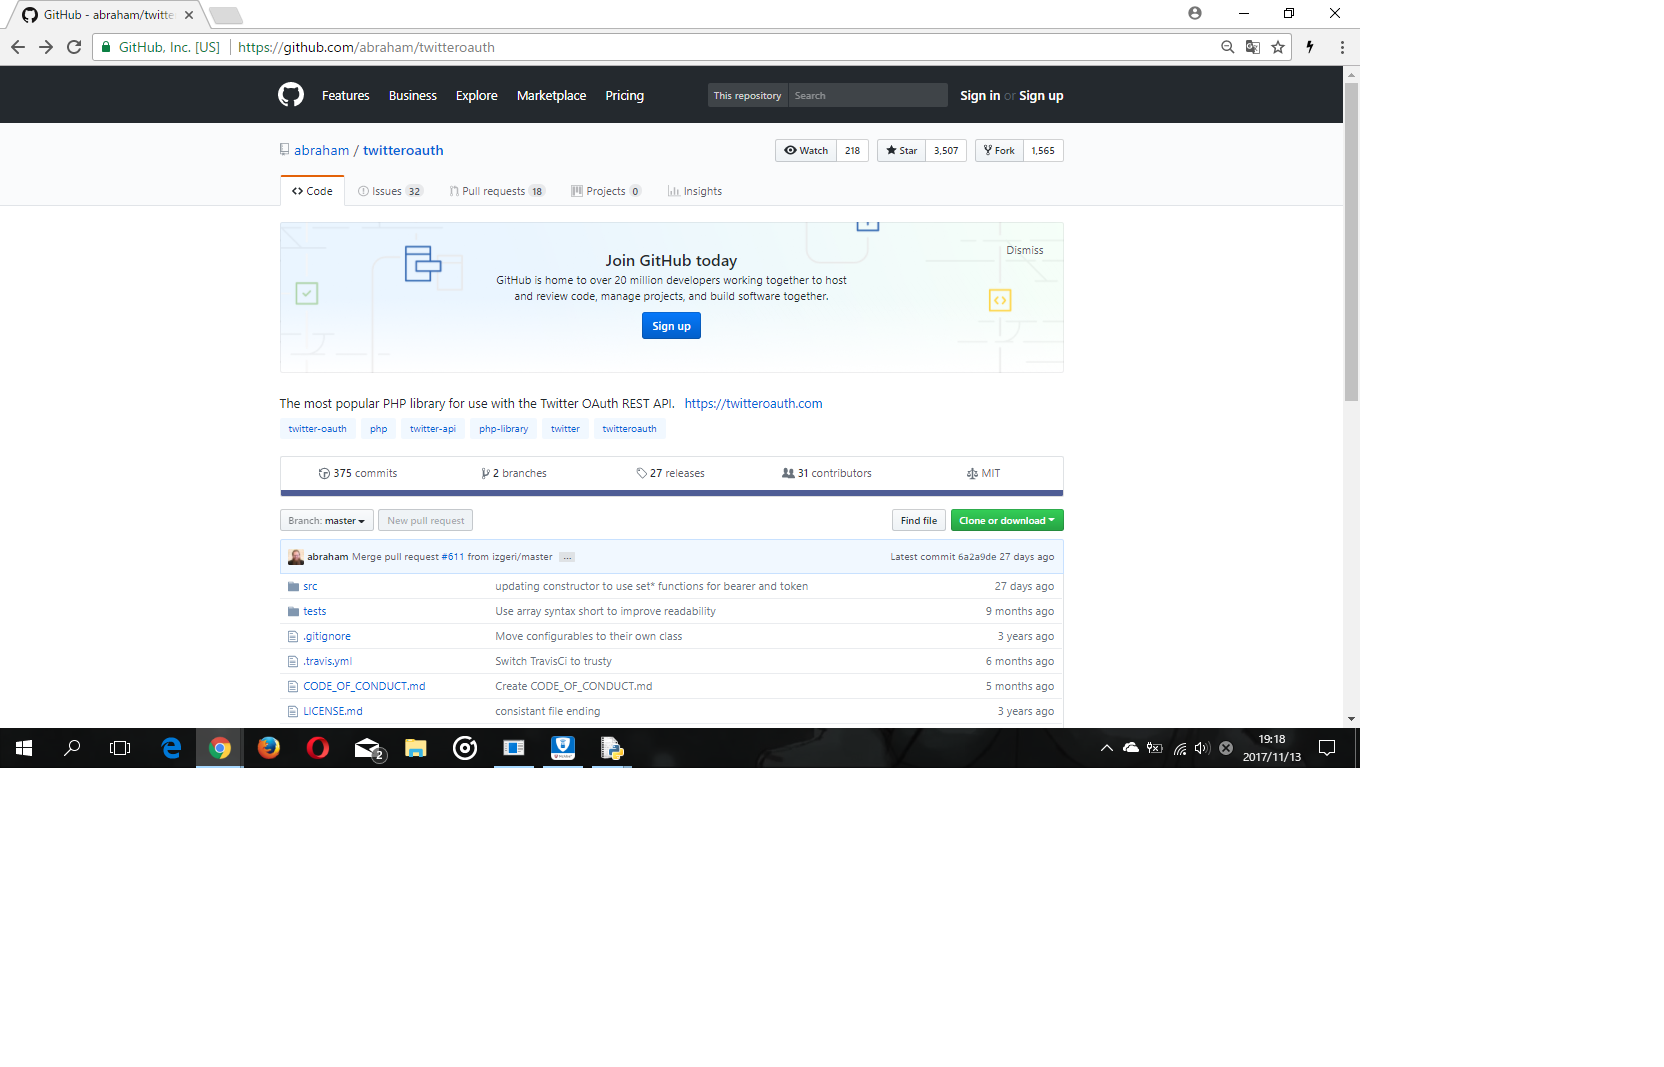The height and width of the screenshot is (1067, 1664).
Task: Star the twitteroauth repository
Action: tap(900, 150)
